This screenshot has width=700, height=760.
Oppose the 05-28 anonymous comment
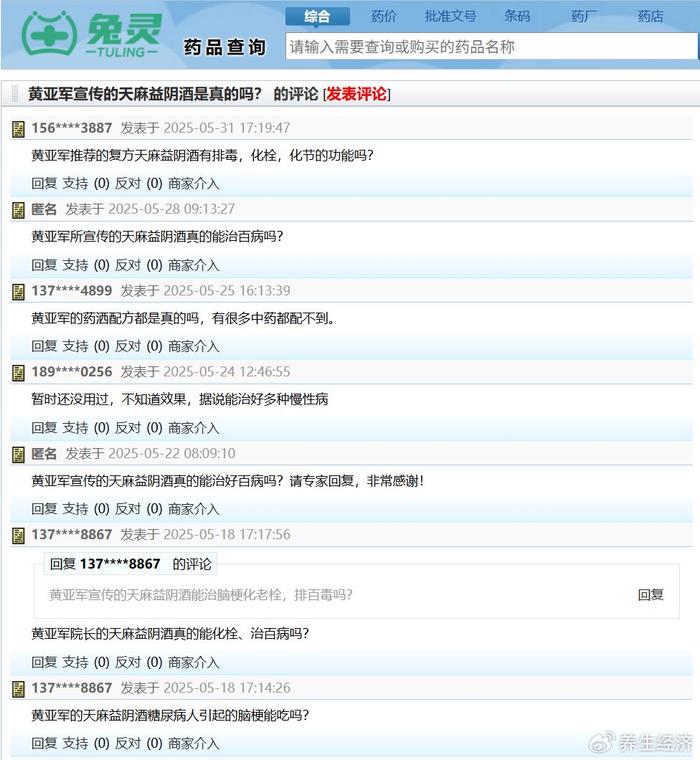point(127,265)
